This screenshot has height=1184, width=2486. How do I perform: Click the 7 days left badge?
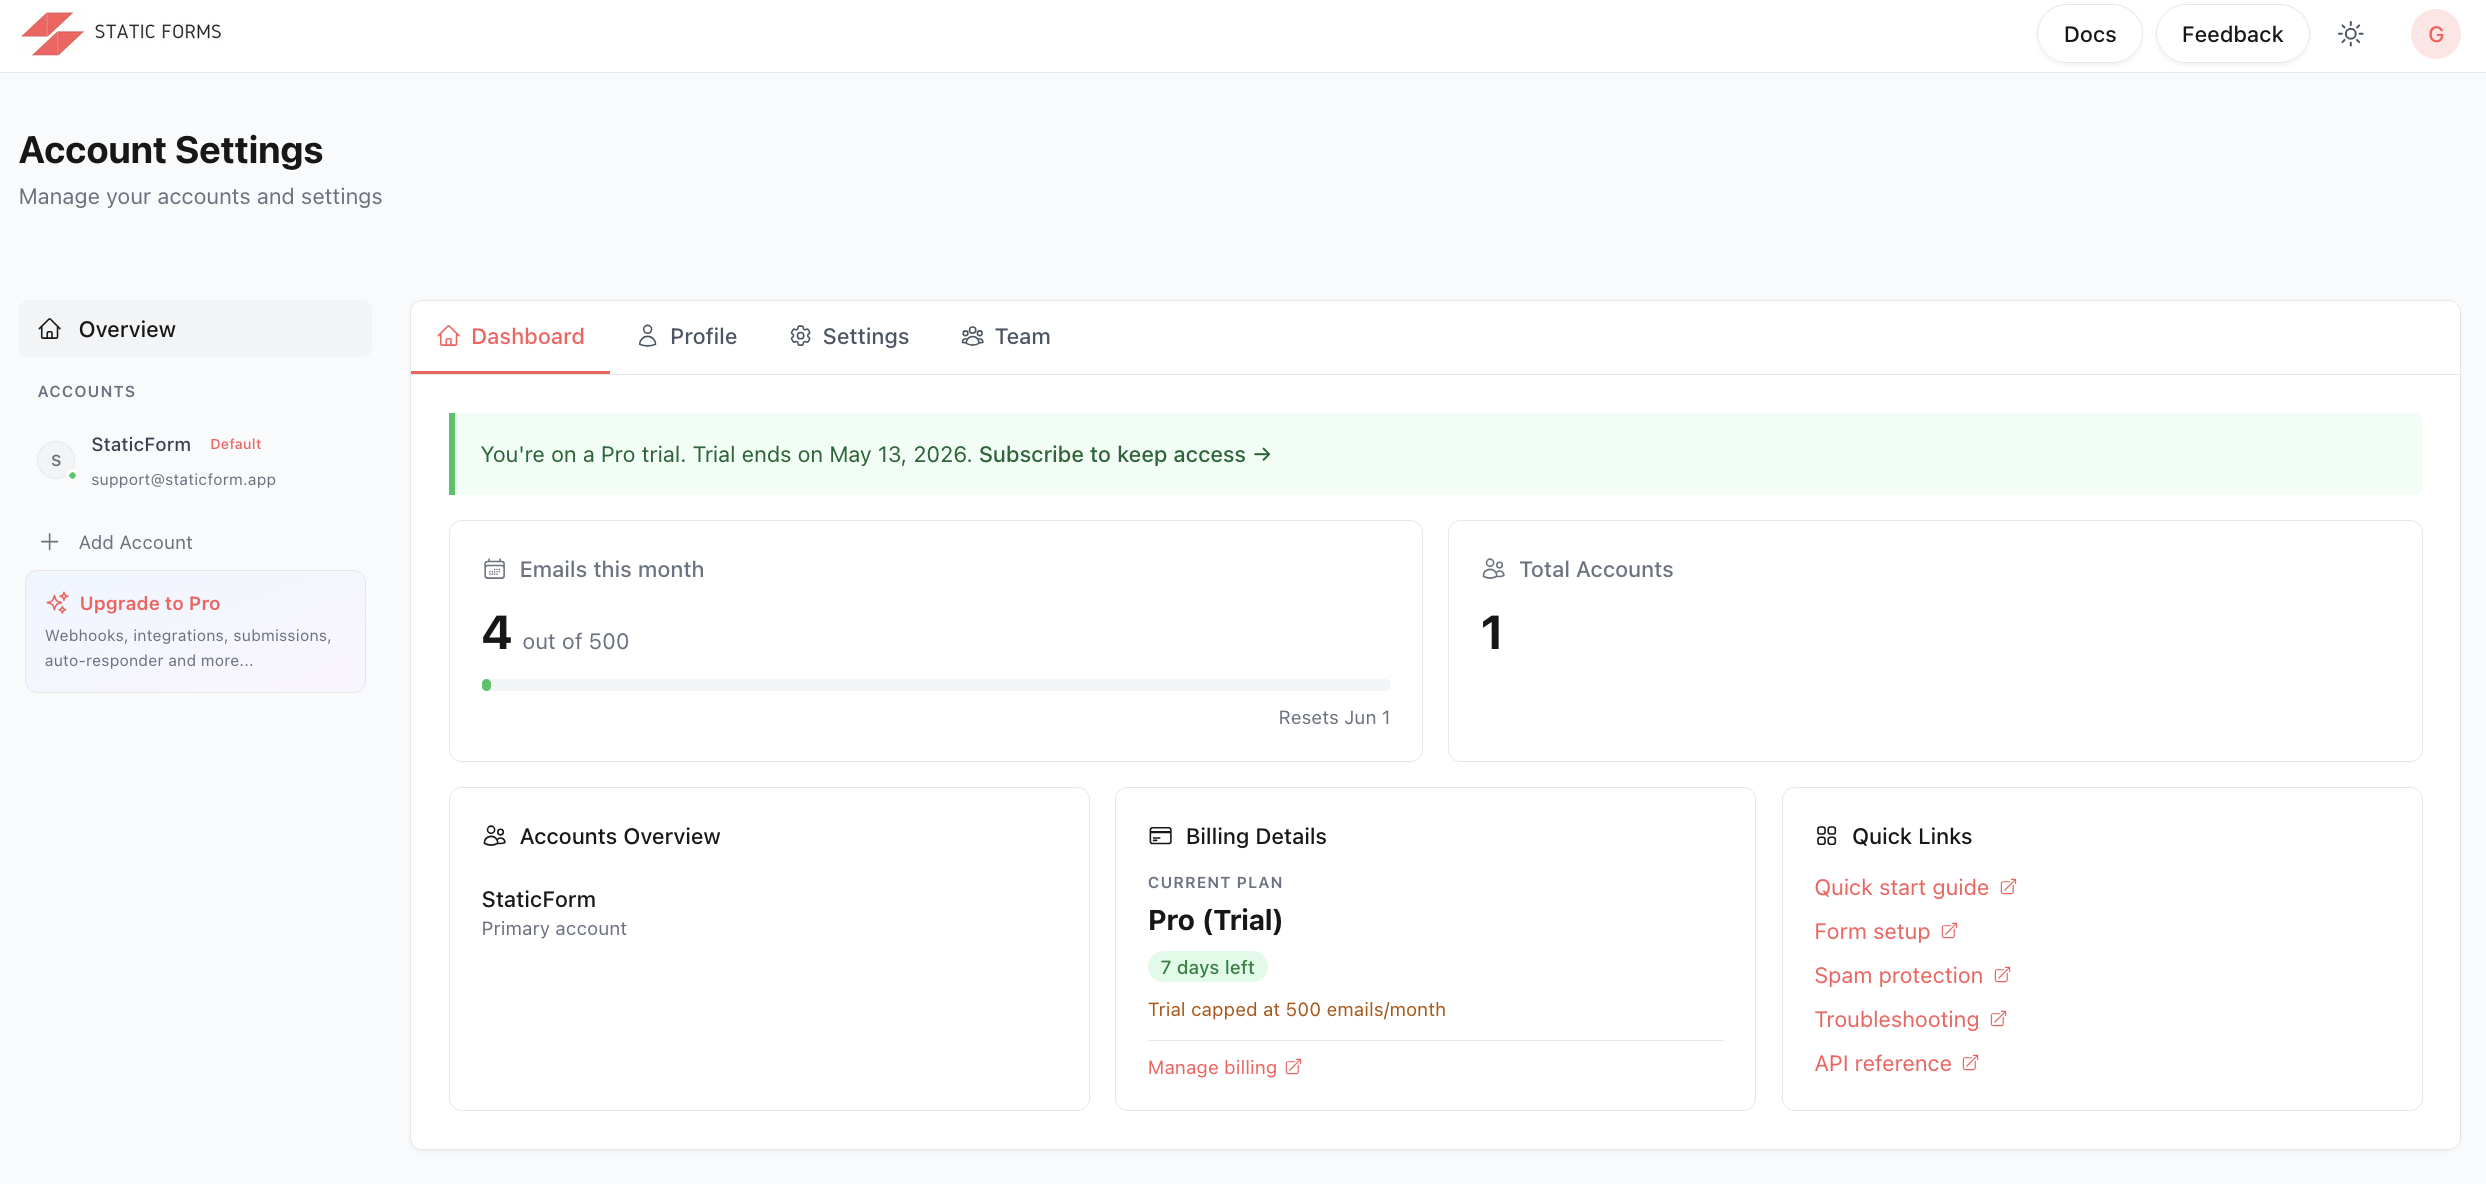coord(1207,967)
